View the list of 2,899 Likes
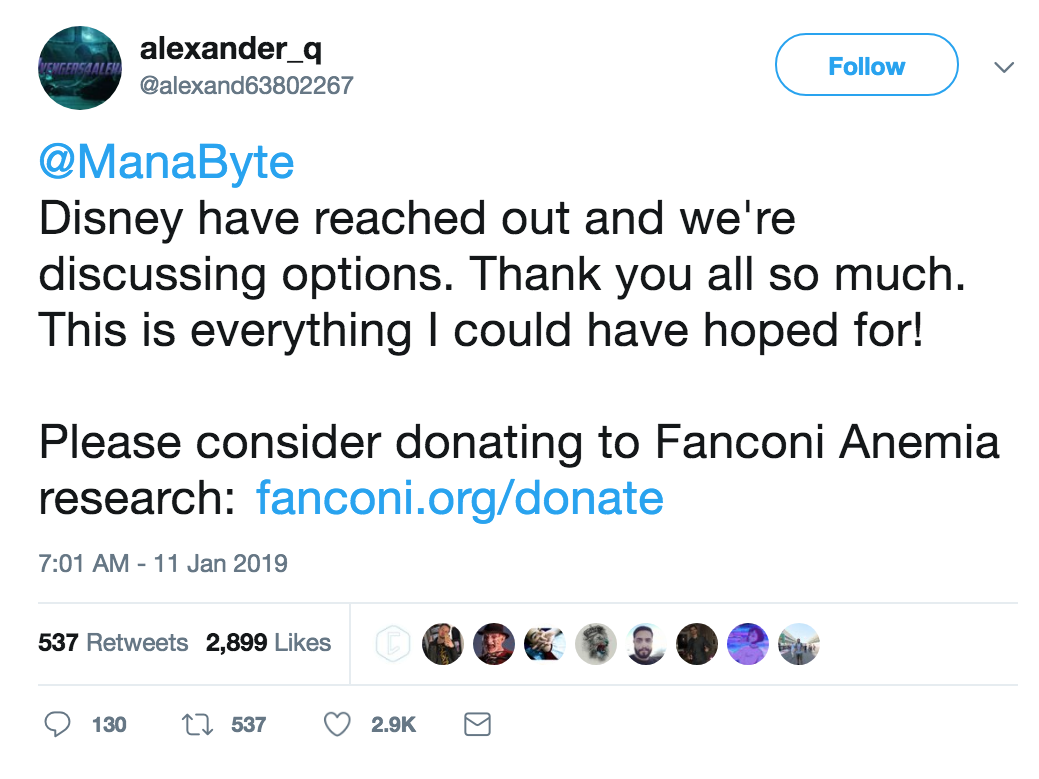This screenshot has width=1039, height=779. tap(268, 642)
